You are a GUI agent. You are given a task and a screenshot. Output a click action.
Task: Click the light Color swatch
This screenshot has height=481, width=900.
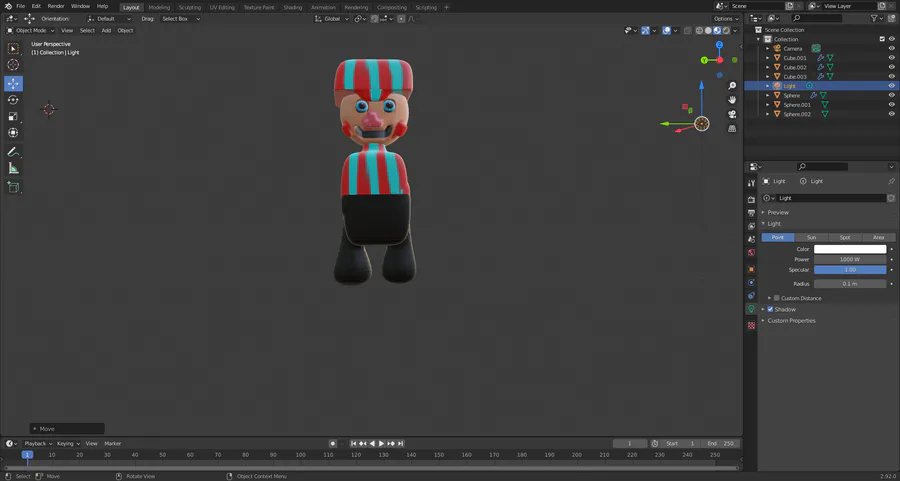click(850, 250)
